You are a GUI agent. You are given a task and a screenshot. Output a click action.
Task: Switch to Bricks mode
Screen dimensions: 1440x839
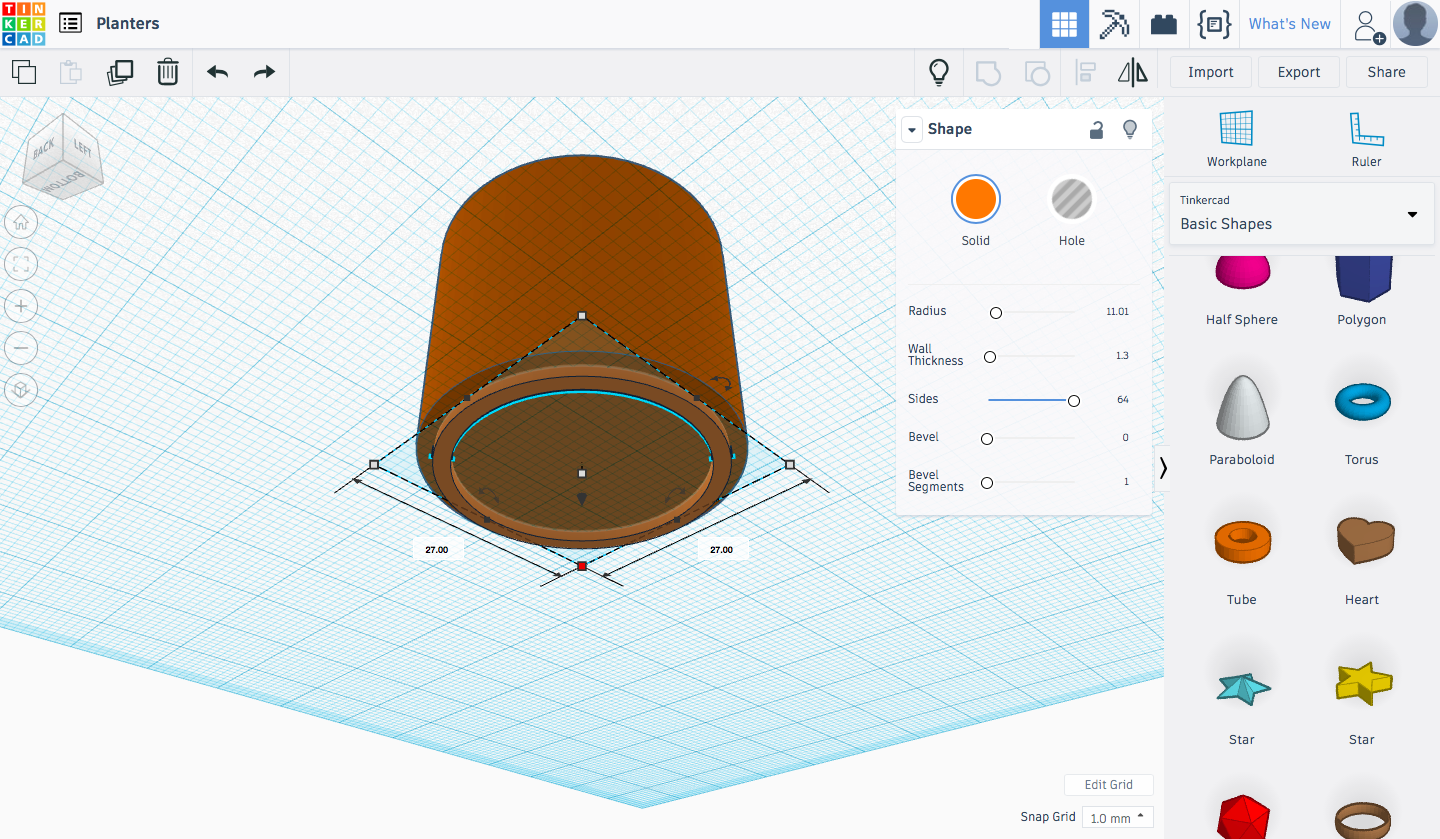1163,24
